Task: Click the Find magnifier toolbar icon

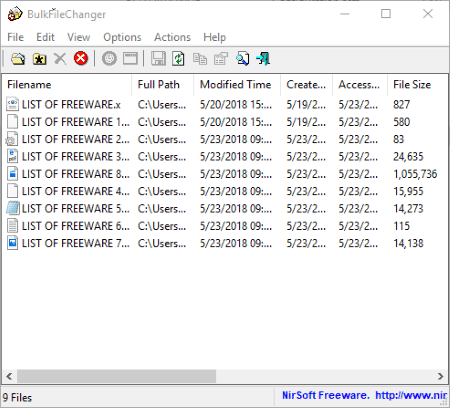Action: [x=242, y=59]
